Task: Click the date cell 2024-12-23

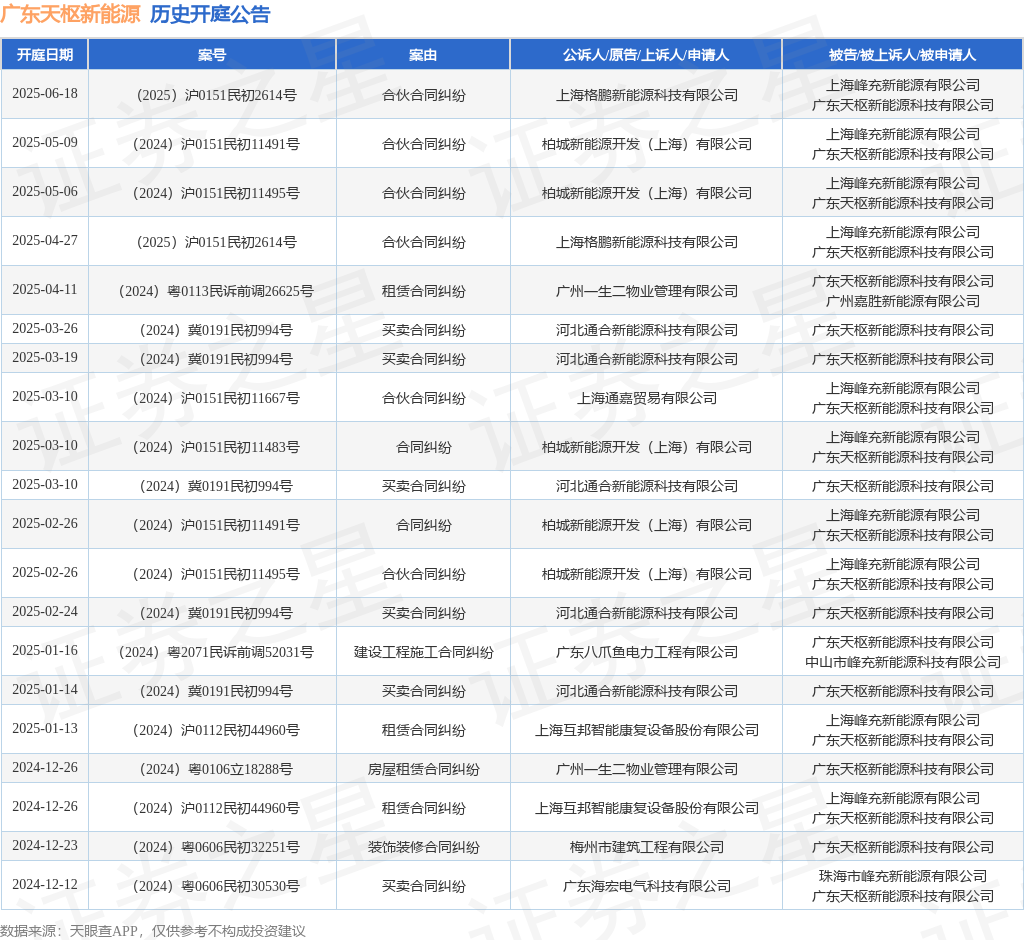Action: pyautogui.click(x=44, y=845)
